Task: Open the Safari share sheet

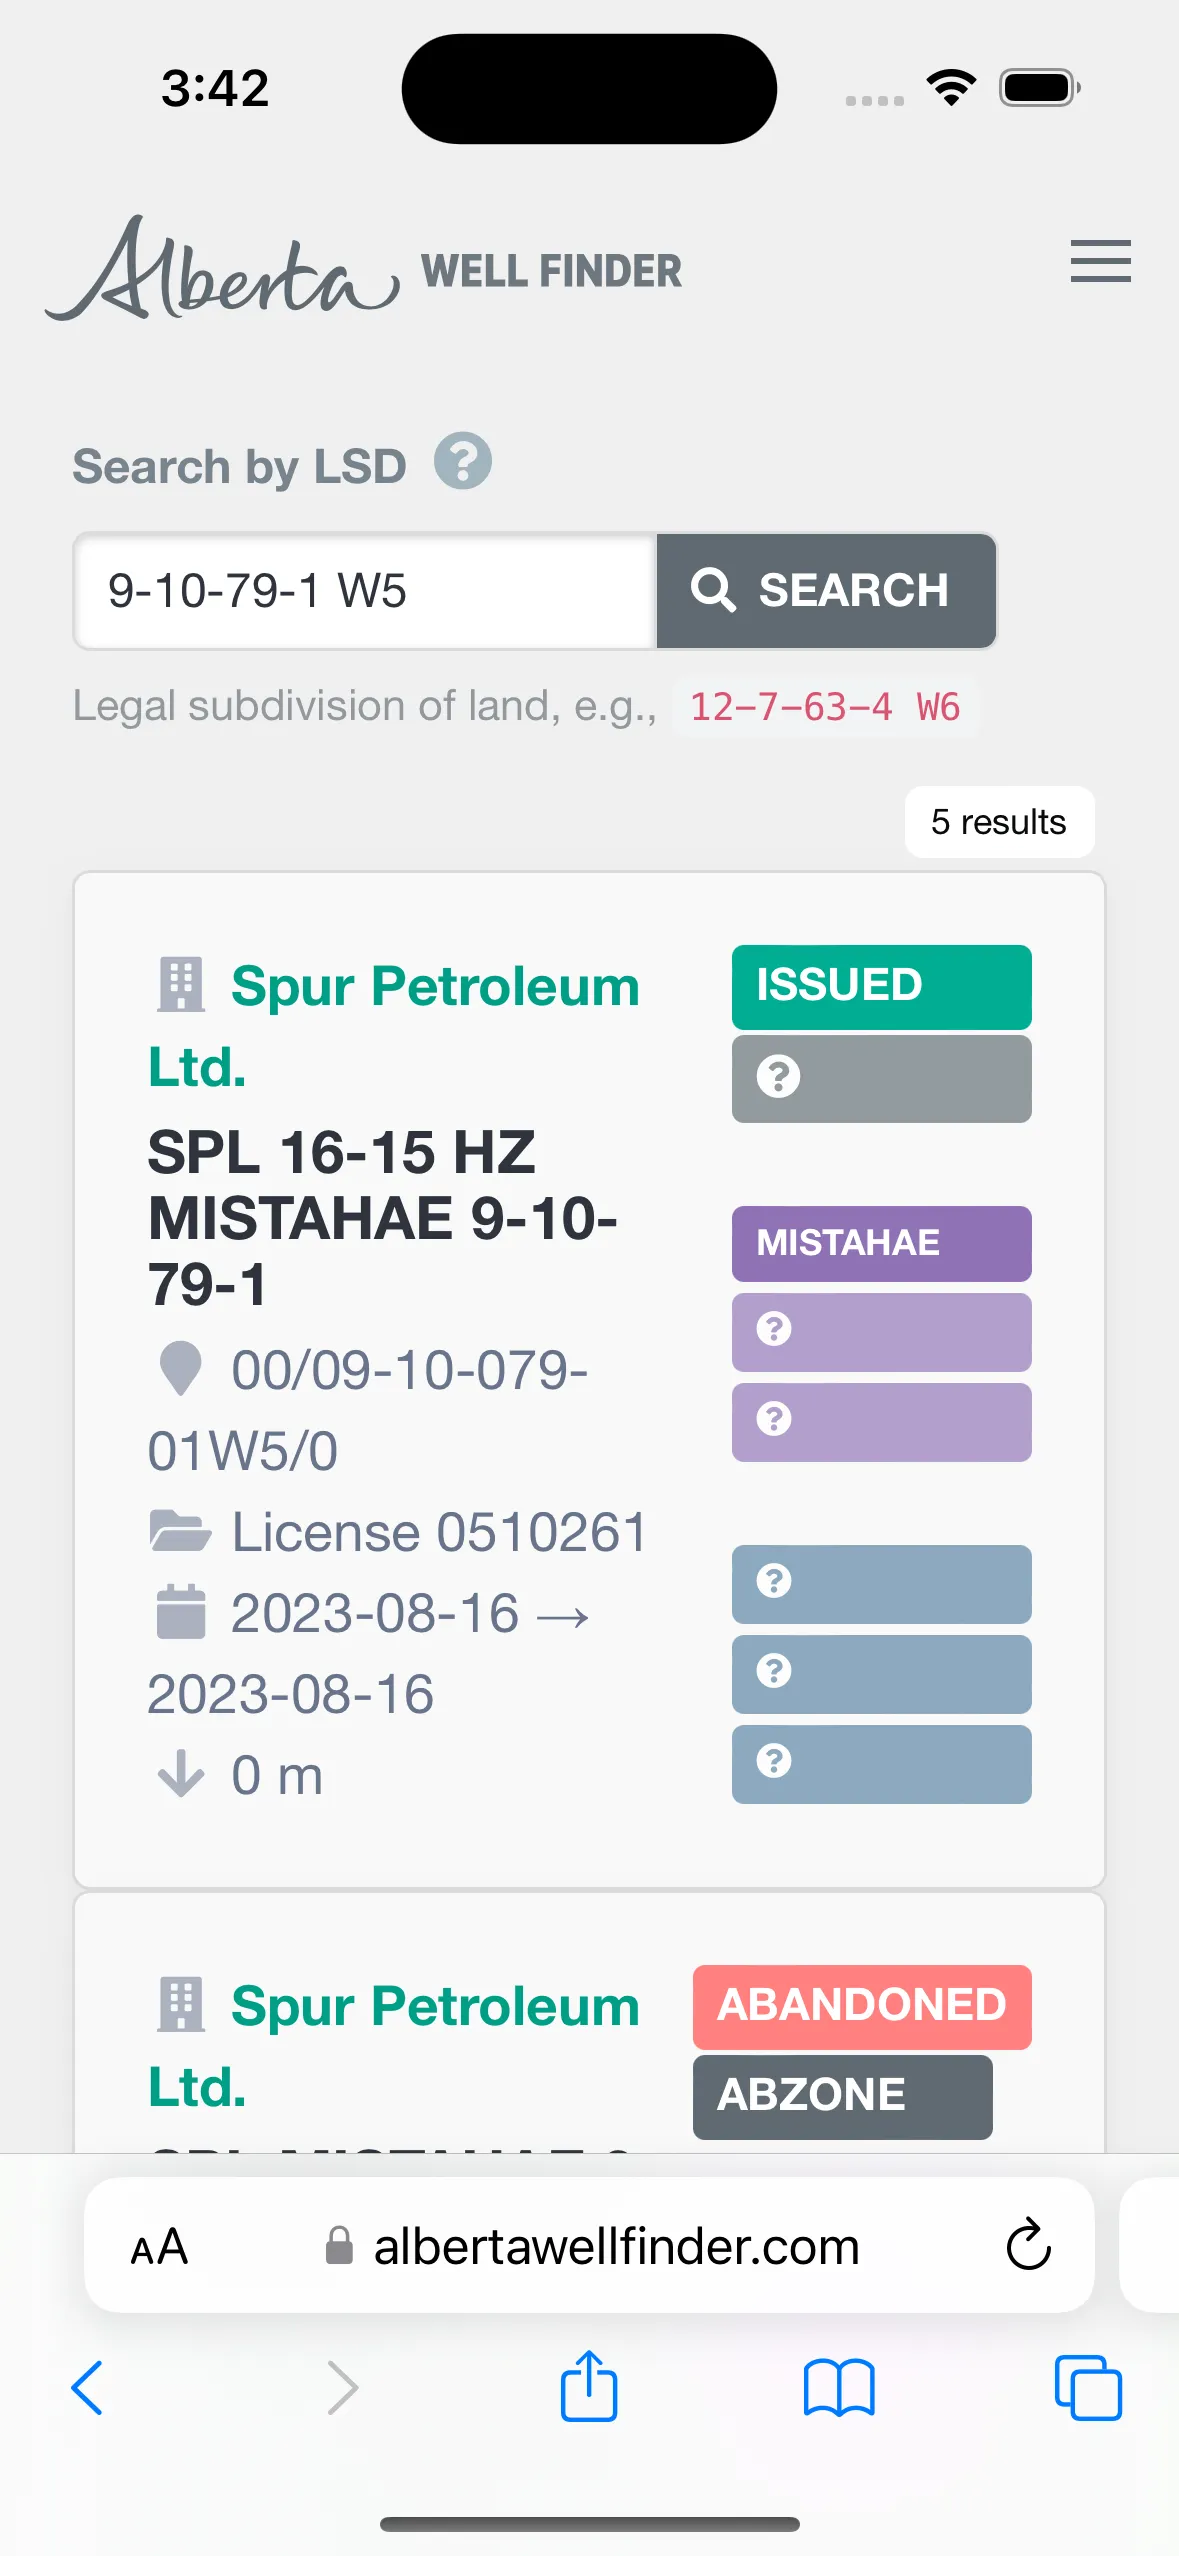Action: [x=588, y=2385]
